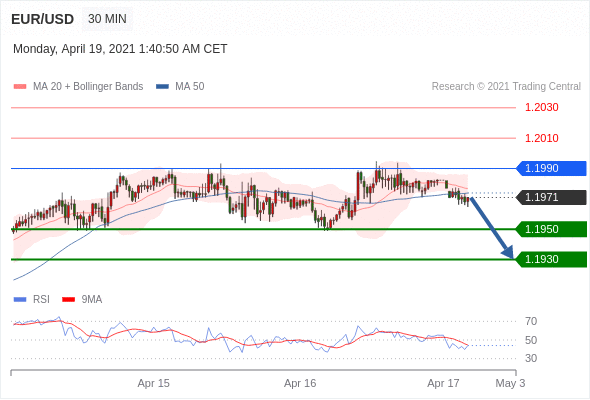
Task: Click the green 1.1930 target tag
Action: tap(551, 259)
